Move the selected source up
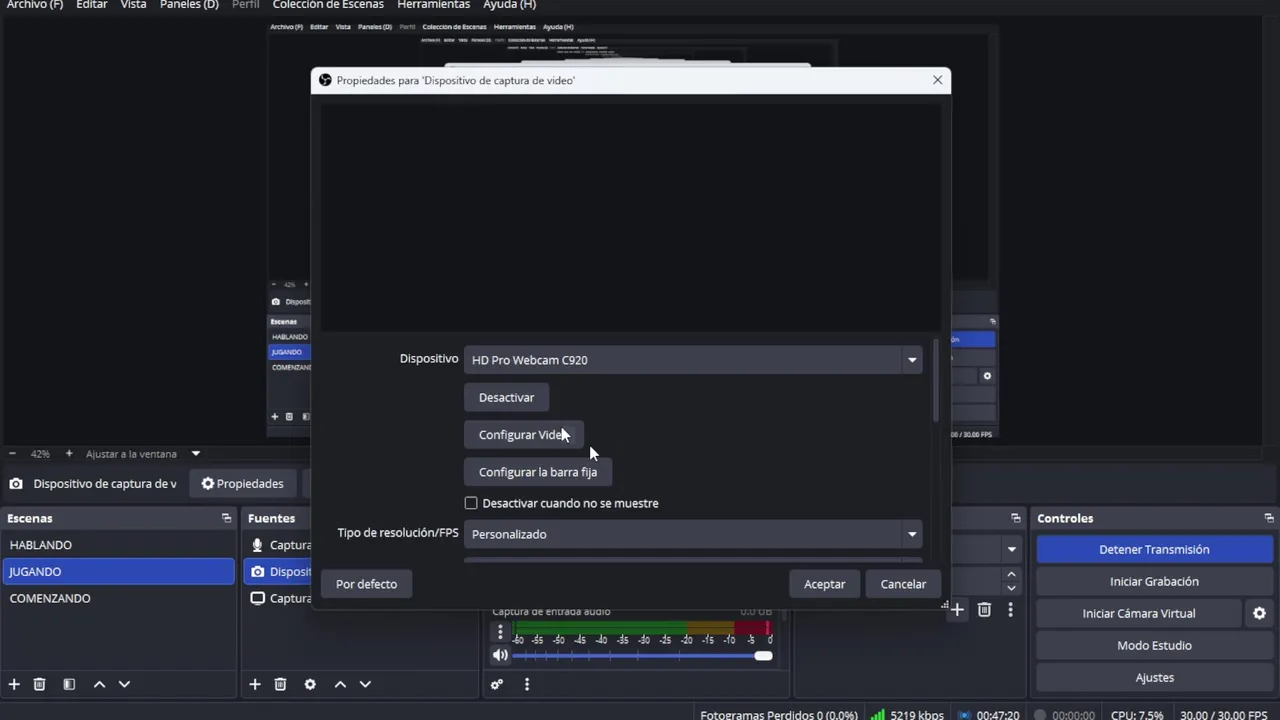This screenshot has height=720, width=1280. pos(340,684)
